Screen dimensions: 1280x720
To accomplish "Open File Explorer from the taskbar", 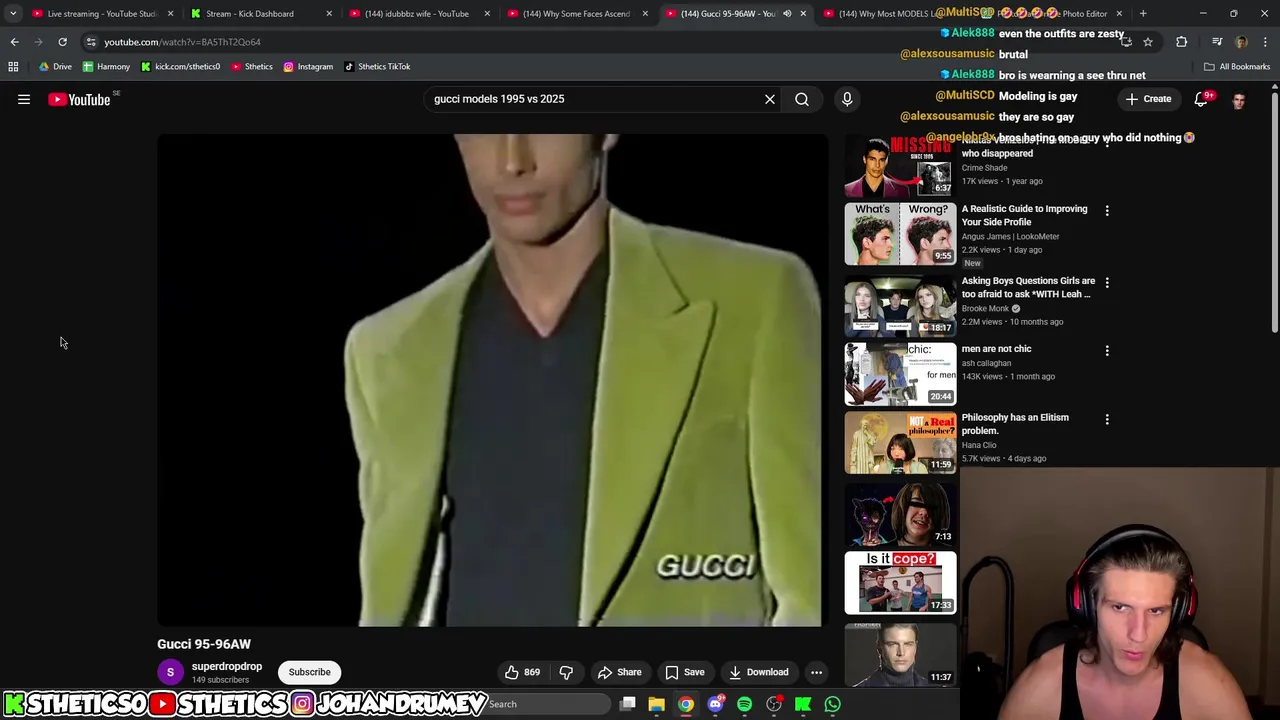I will tap(657, 704).
